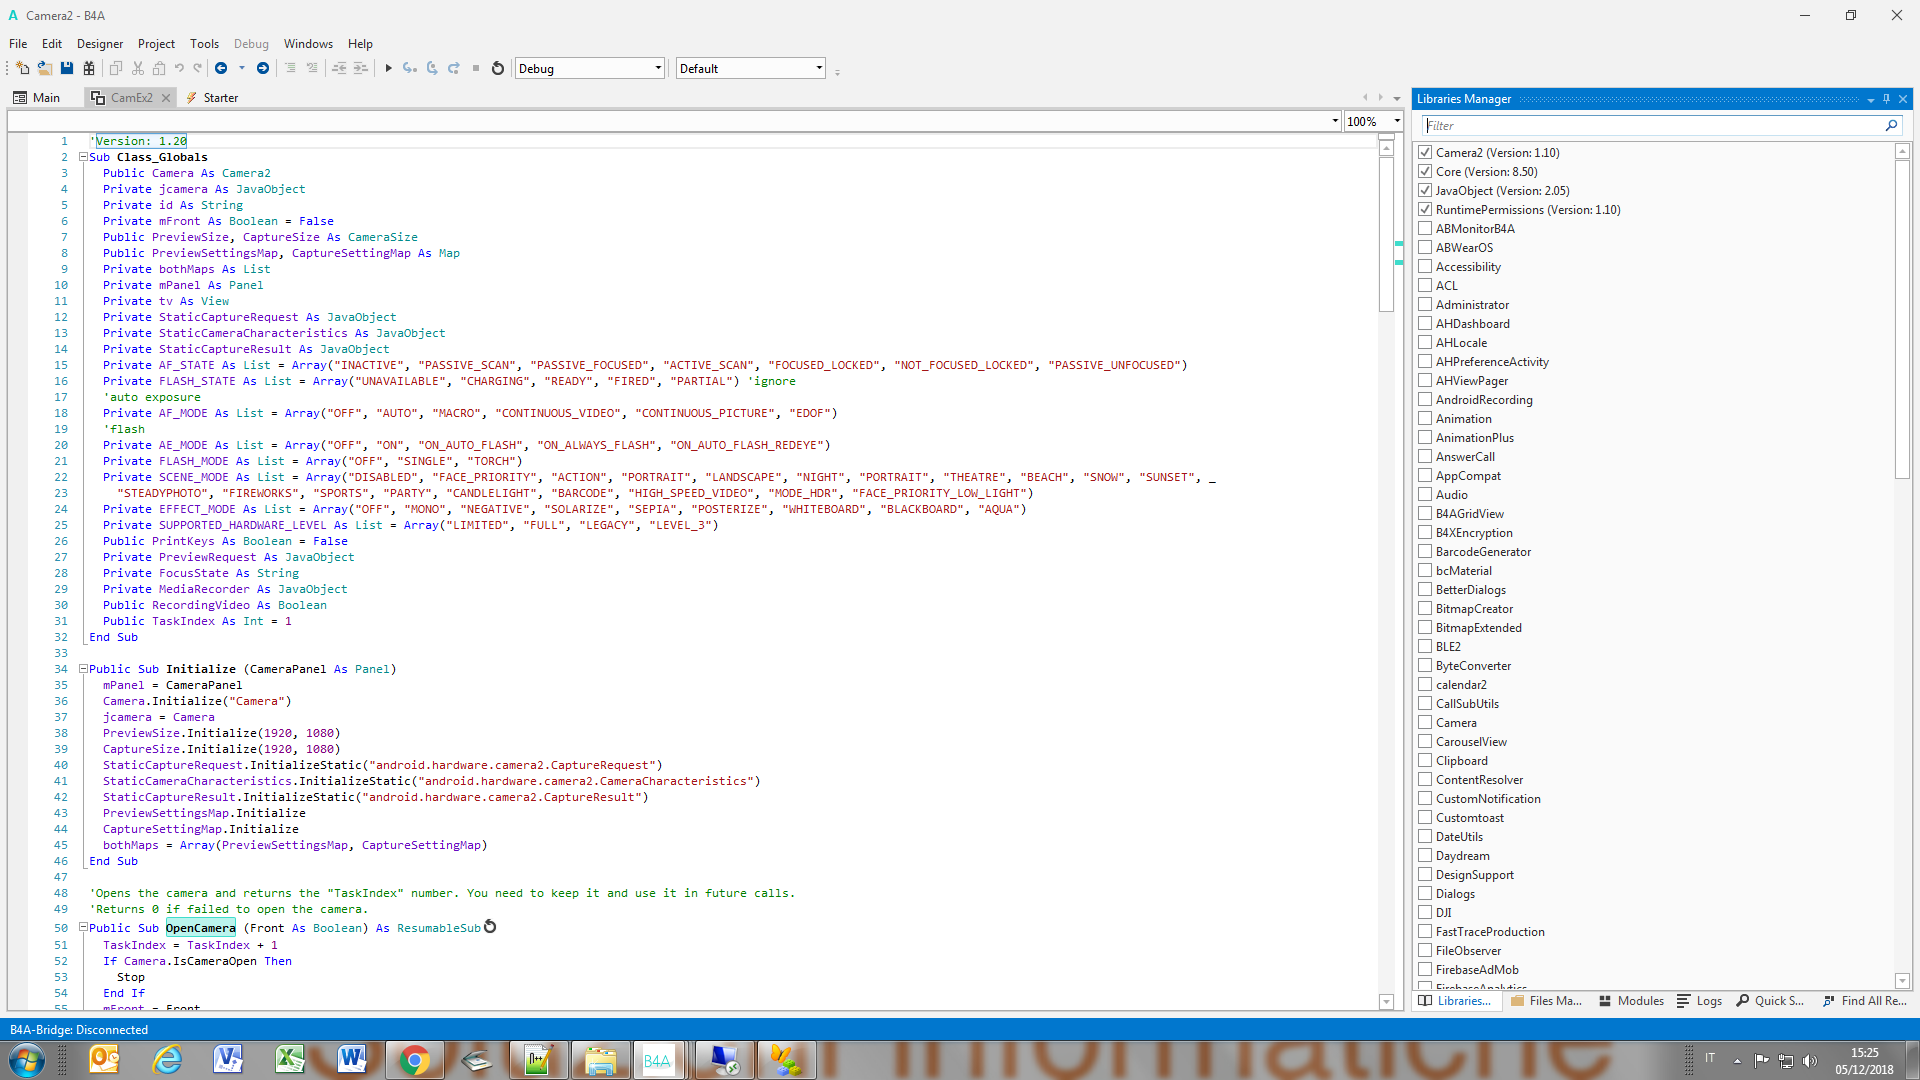Click the Open project folder icon

pyautogui.click(x=45, y=68)
